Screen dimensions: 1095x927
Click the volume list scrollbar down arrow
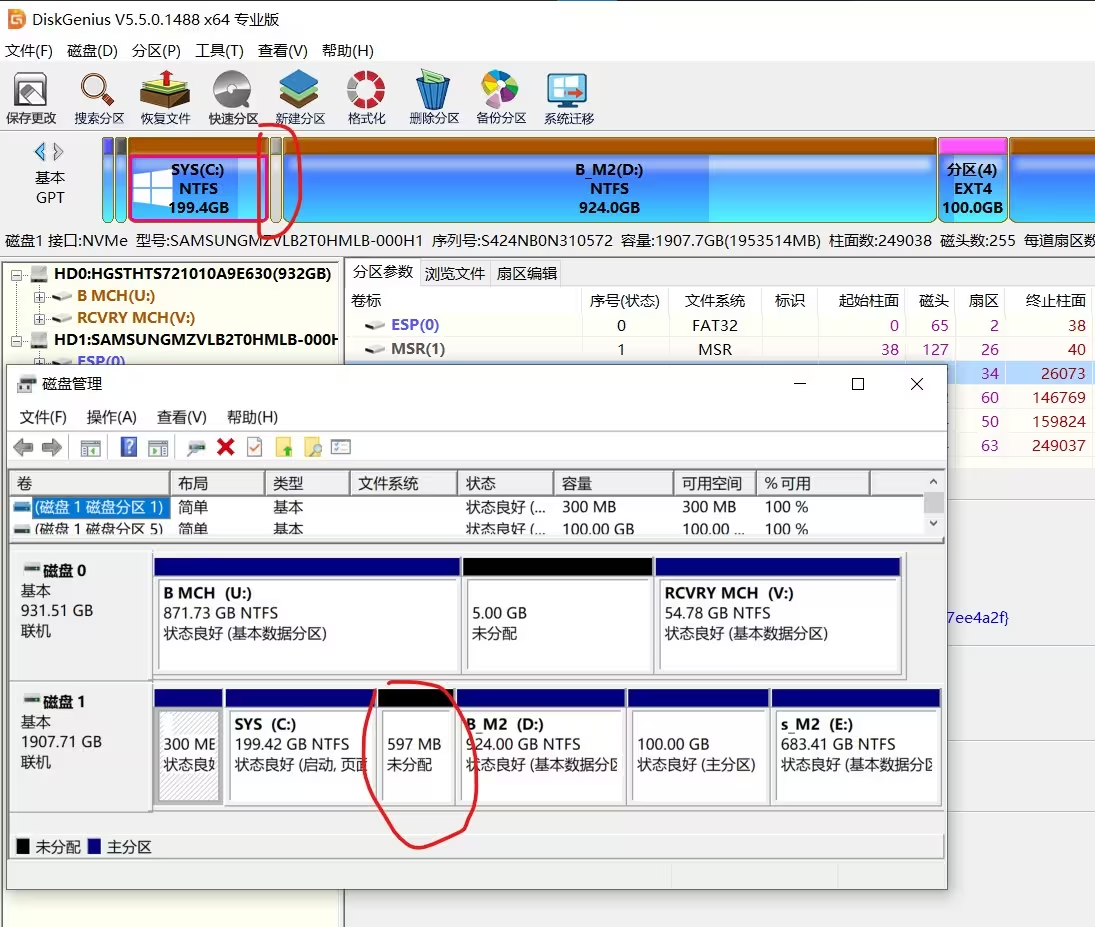click(x=933, y=524)
